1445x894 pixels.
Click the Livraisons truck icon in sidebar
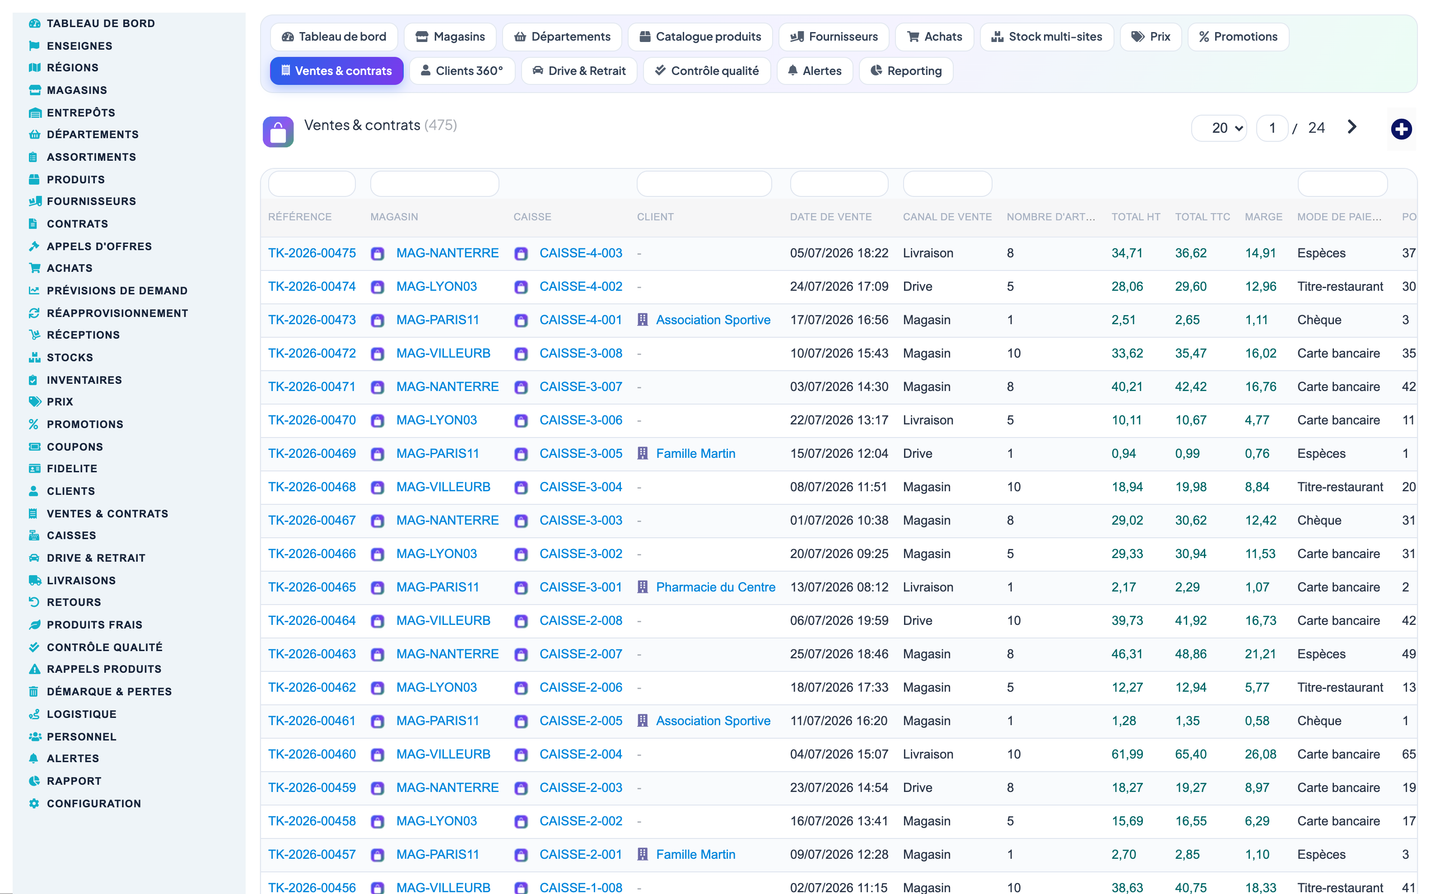tap(34, 580)
